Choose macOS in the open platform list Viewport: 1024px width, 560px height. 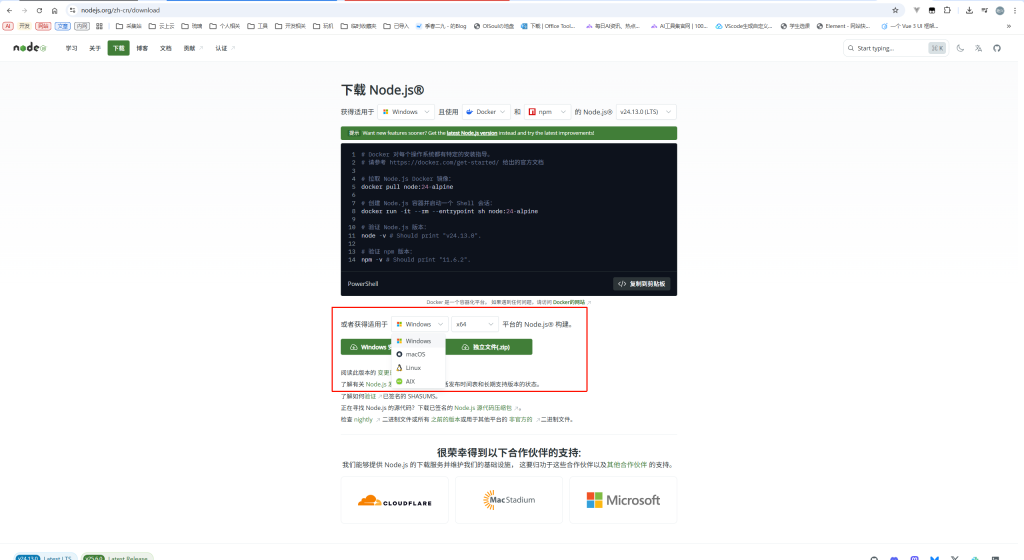pos(418,354)
